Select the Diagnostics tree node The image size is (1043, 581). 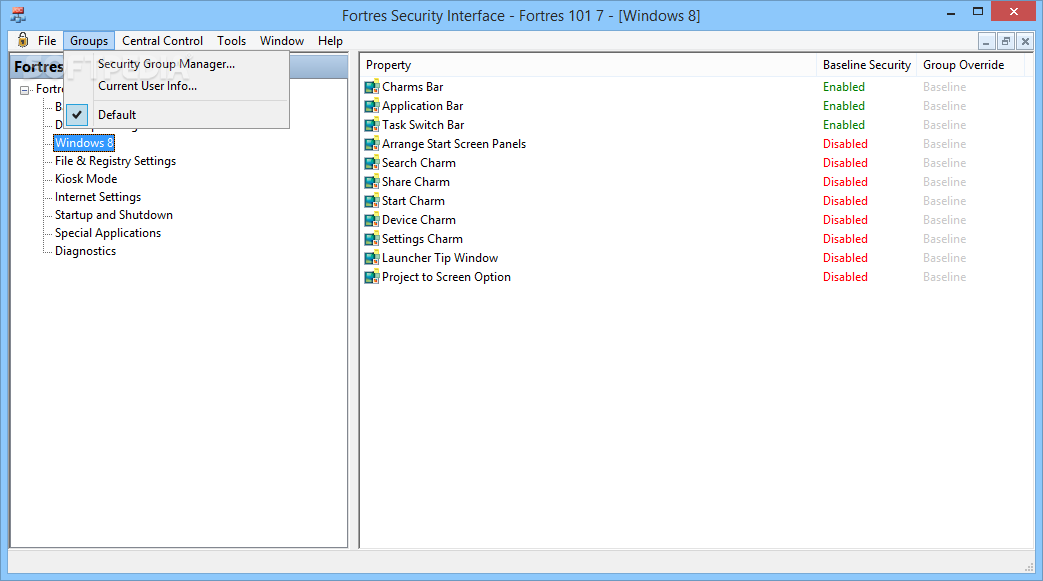tap(85, 251)
